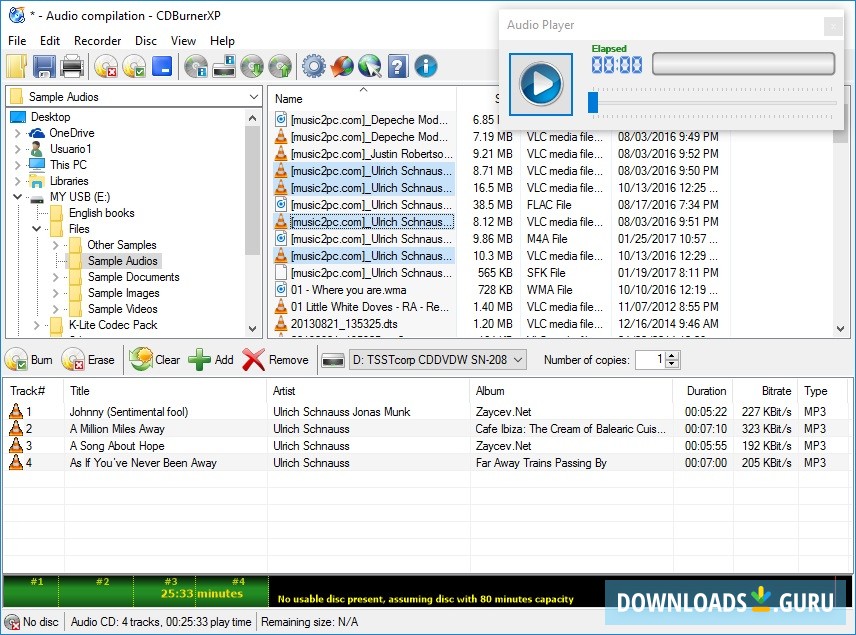The image size is (856, 635).
Task: Save compilation with the floppy disk icon
Action: click(44, 67)
